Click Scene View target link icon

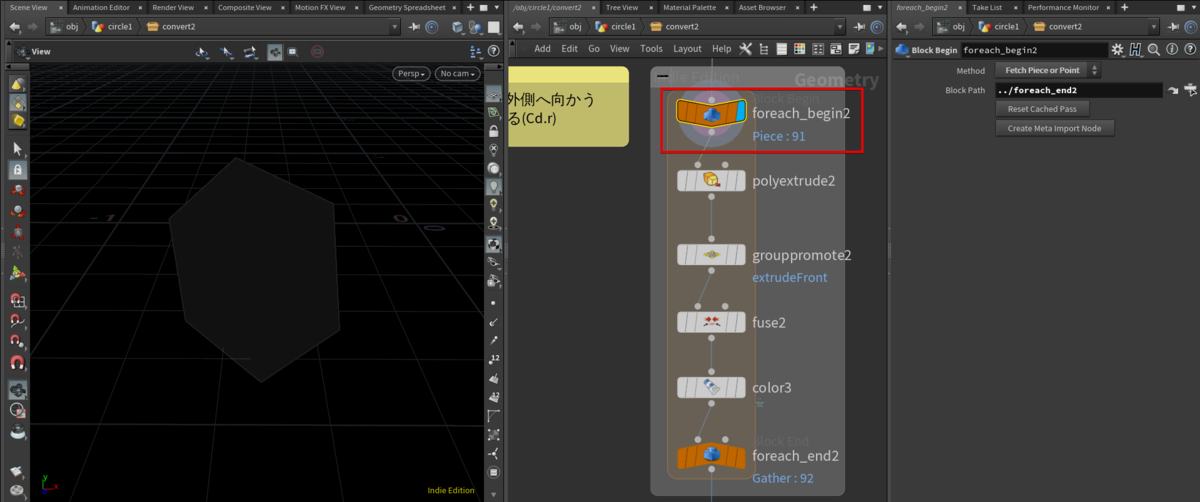pyautogui.click(x=431, y=27)
